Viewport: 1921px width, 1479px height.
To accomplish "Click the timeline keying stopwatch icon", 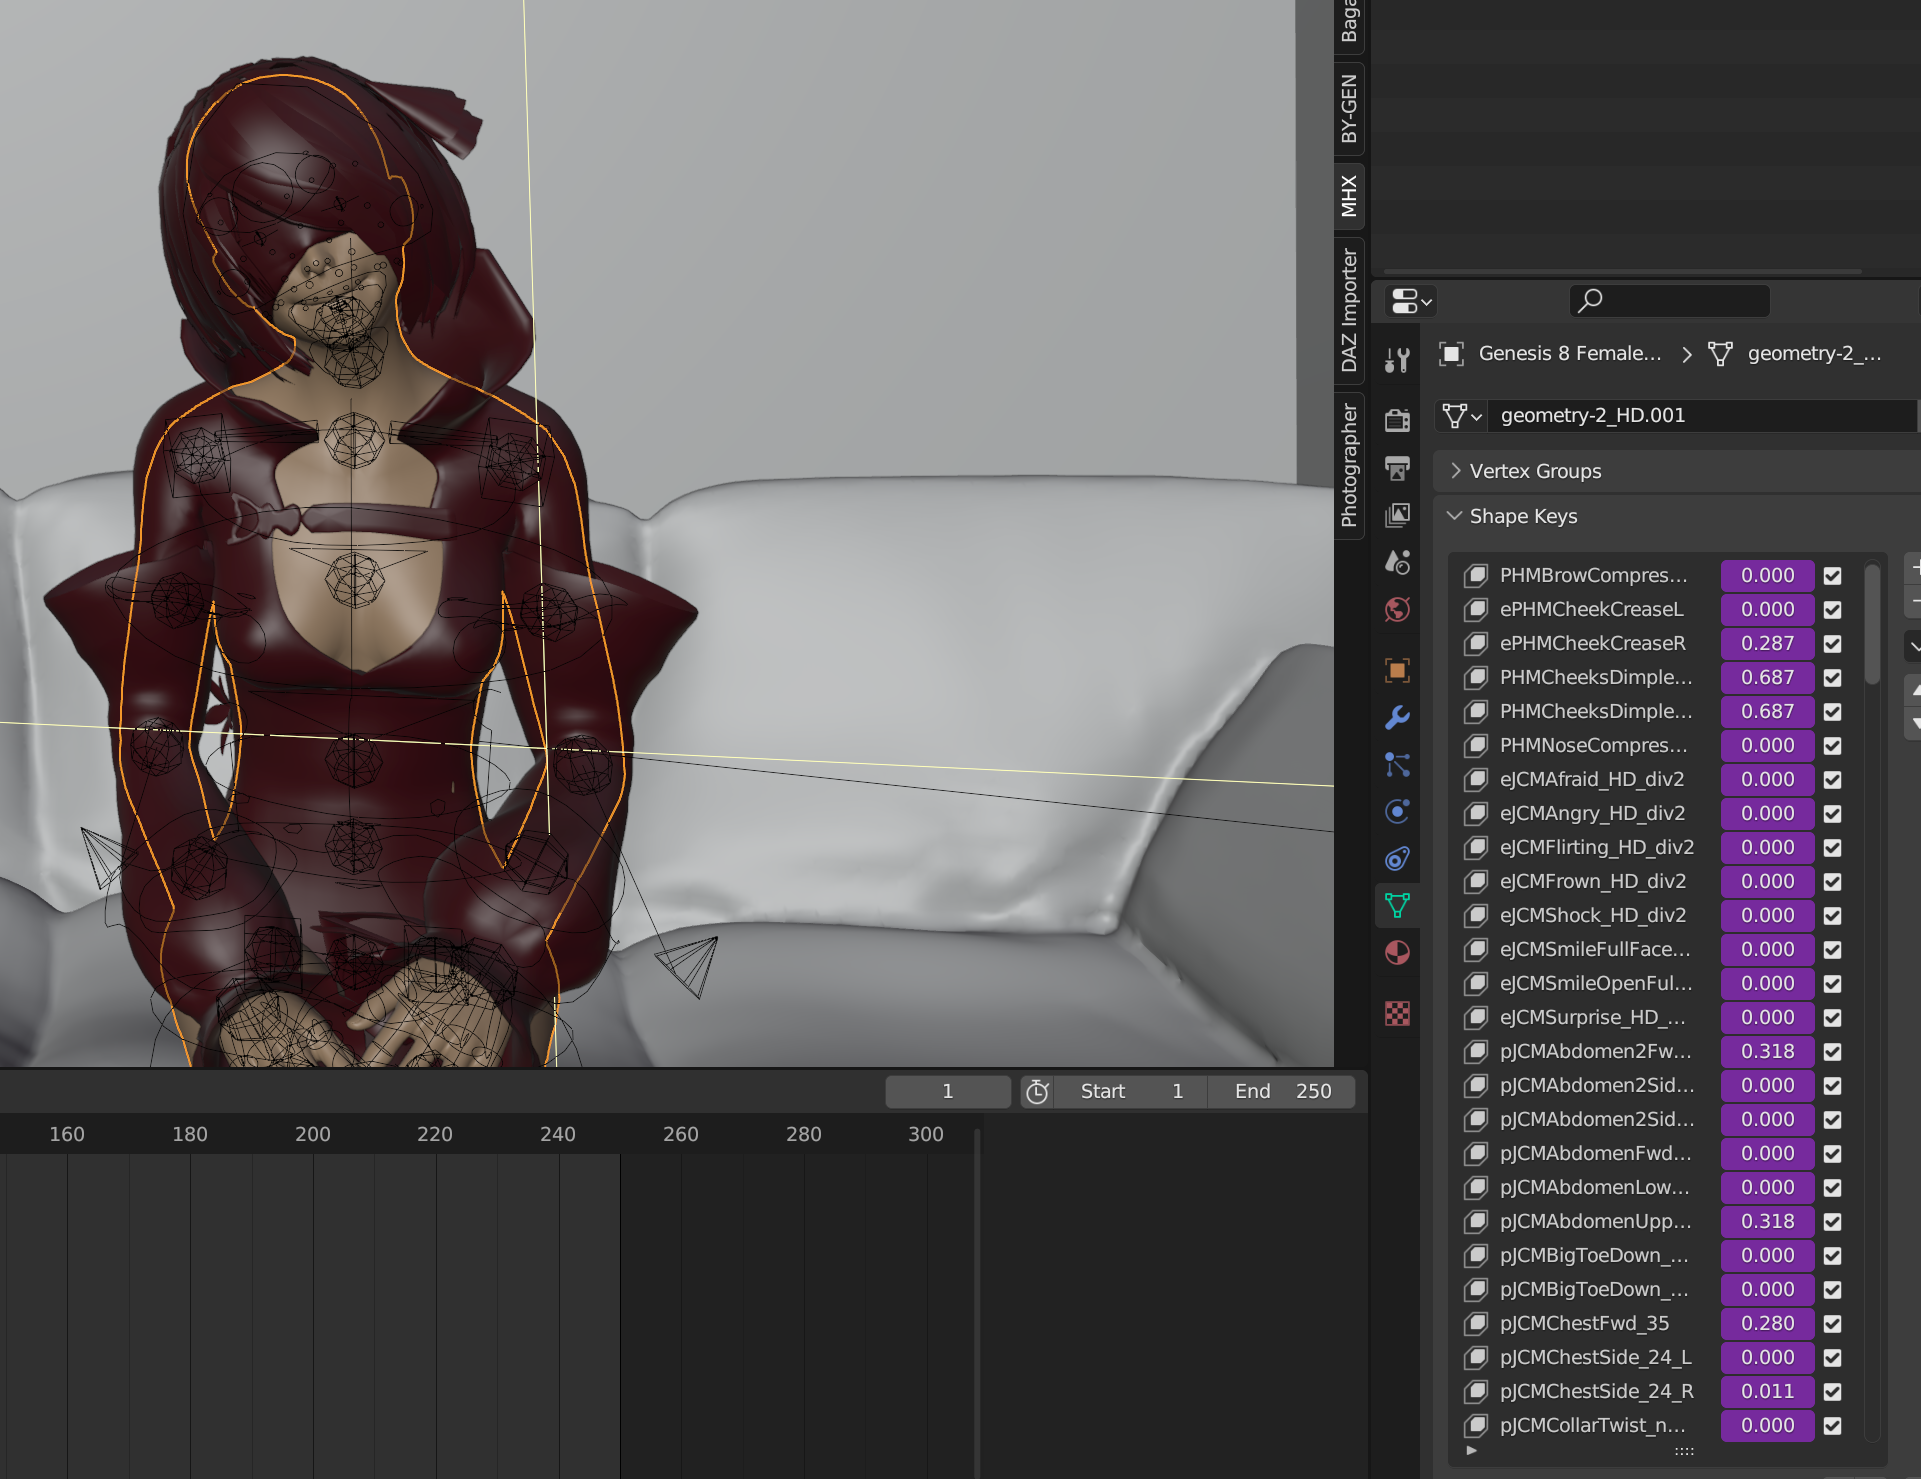I will pos(1037,1091).
